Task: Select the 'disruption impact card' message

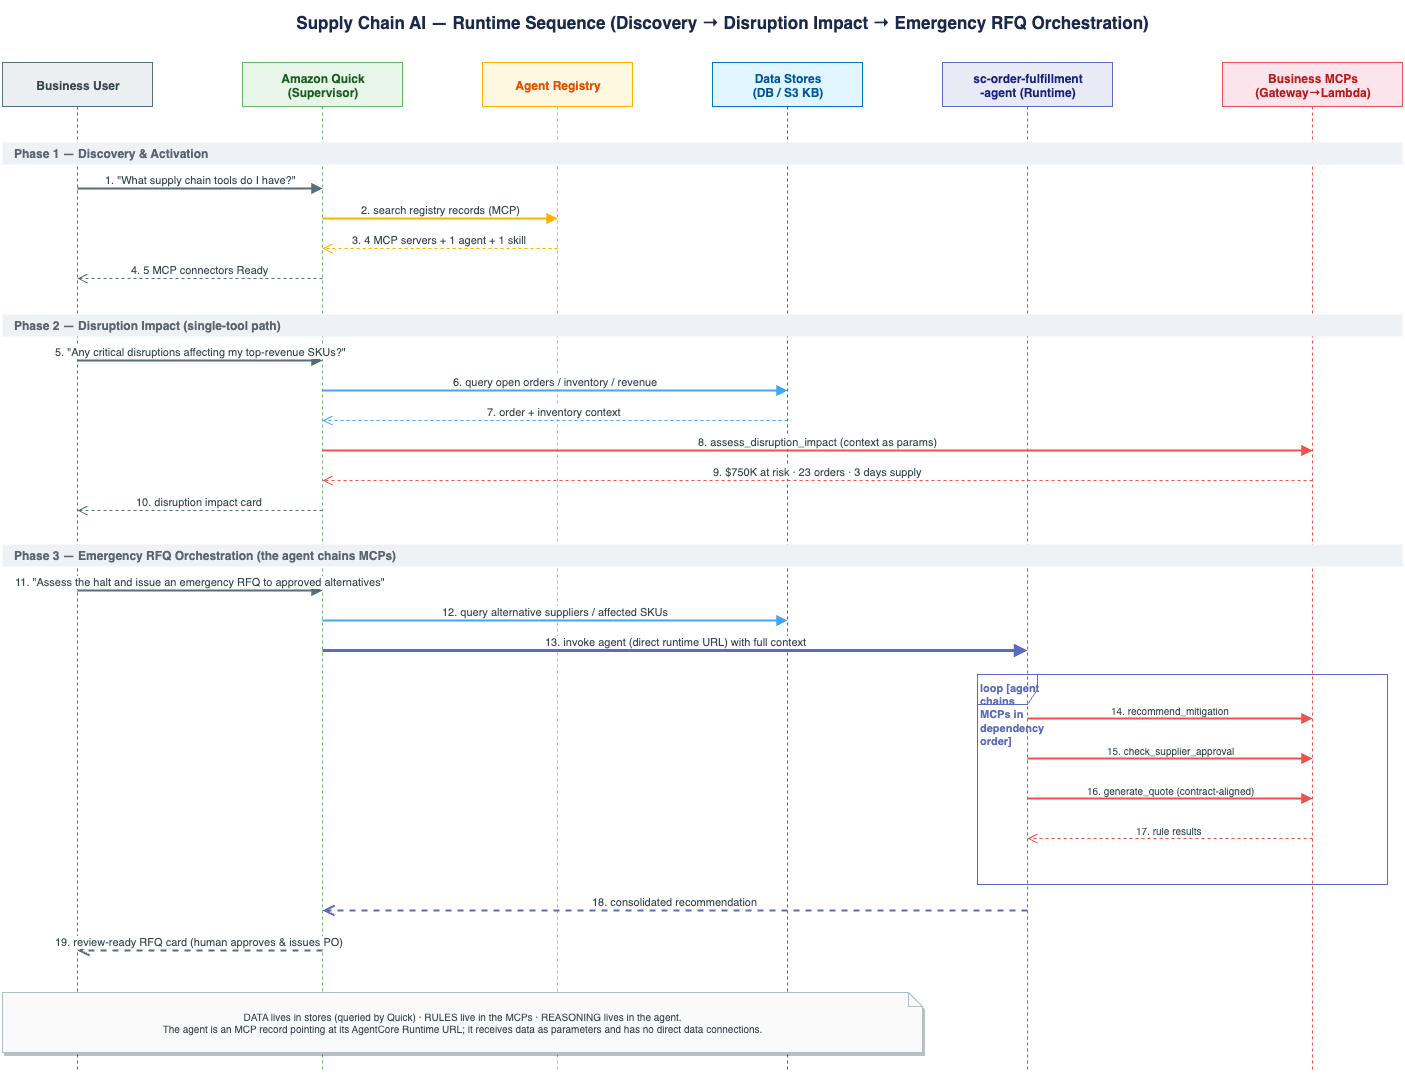Action: click(199, 502)
